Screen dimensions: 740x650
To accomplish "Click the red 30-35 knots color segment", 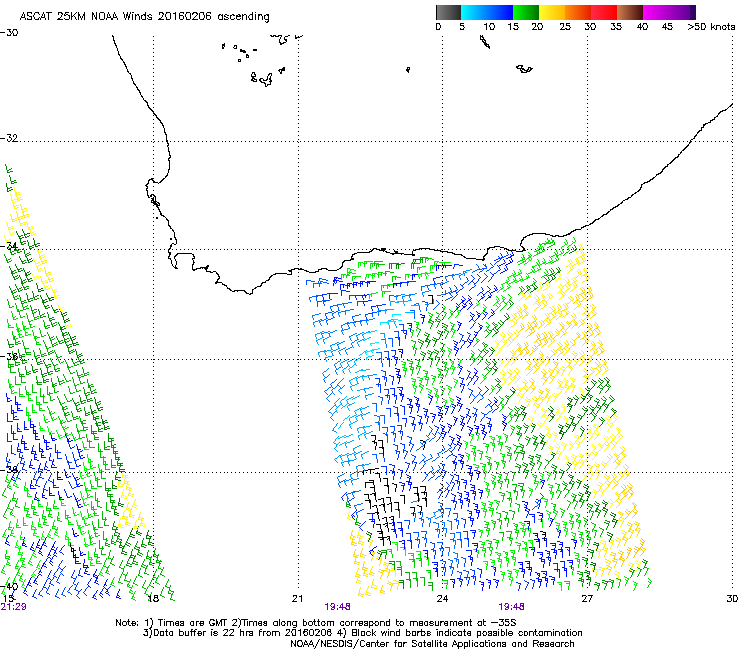I will pos(604,12).
